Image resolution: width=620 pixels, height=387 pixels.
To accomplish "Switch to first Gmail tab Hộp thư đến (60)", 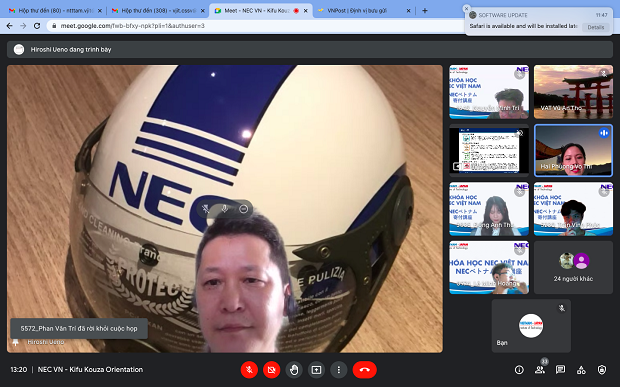I will 55,11.
